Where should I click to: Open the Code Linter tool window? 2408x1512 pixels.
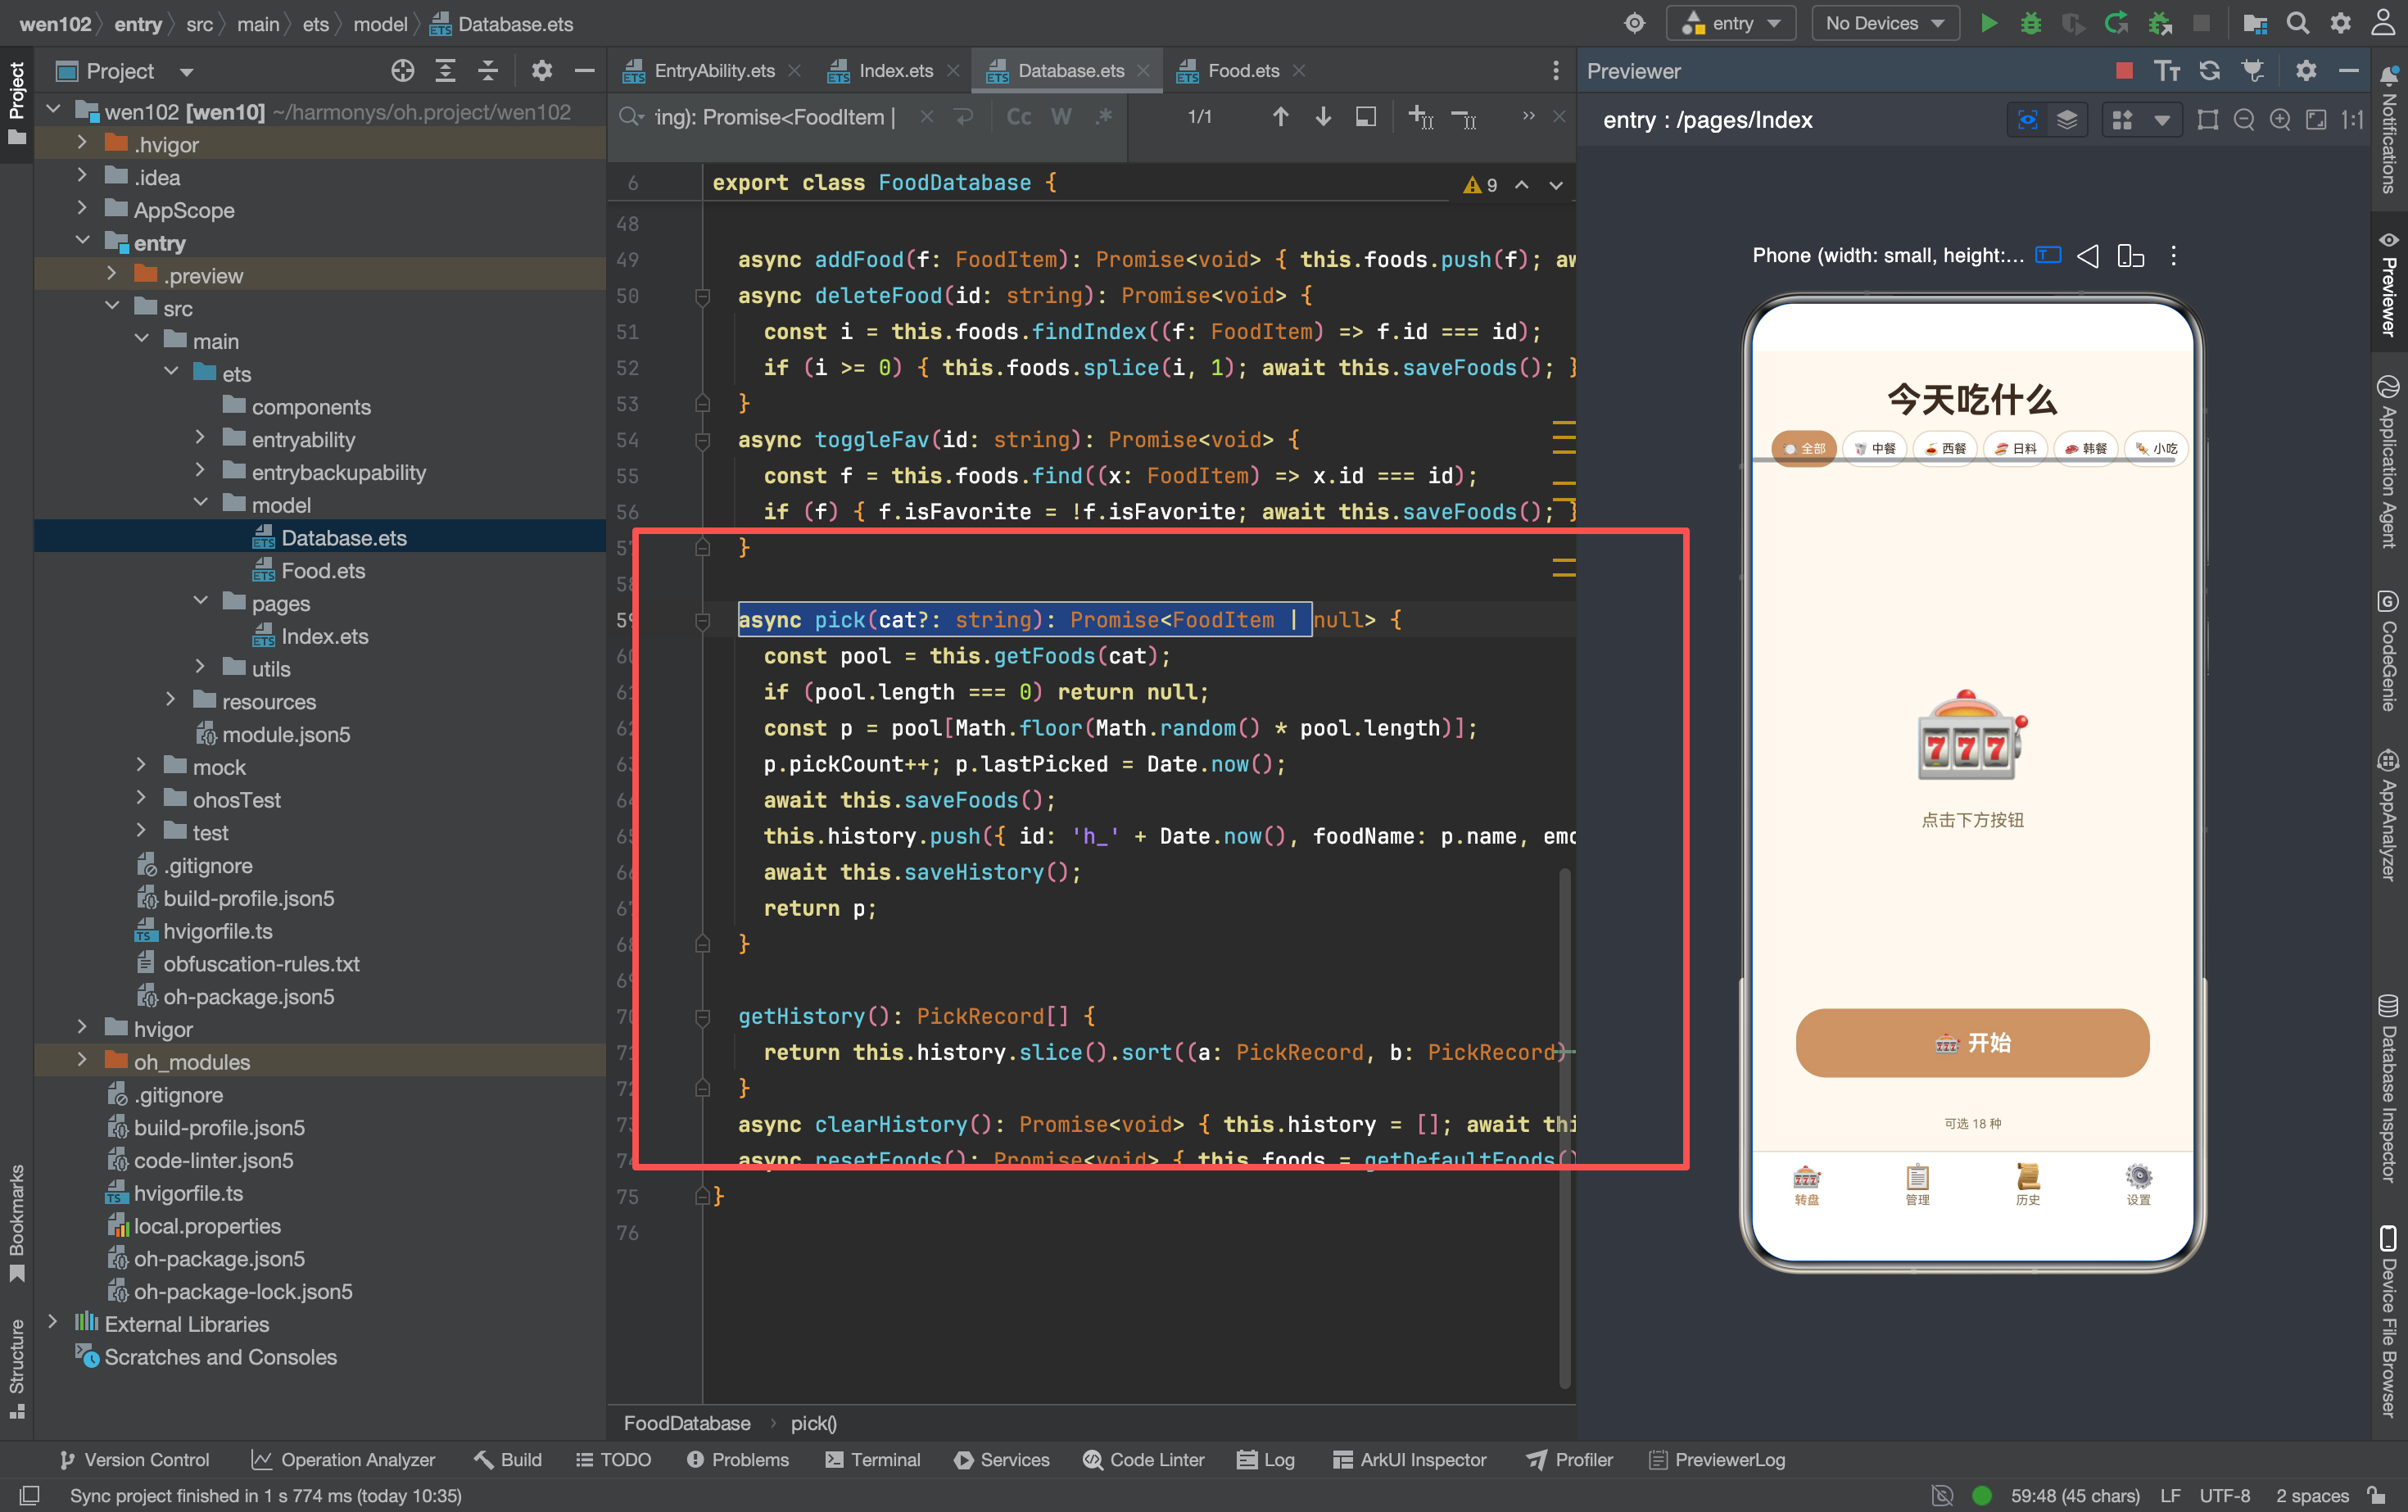[x=1144, y=1459]
